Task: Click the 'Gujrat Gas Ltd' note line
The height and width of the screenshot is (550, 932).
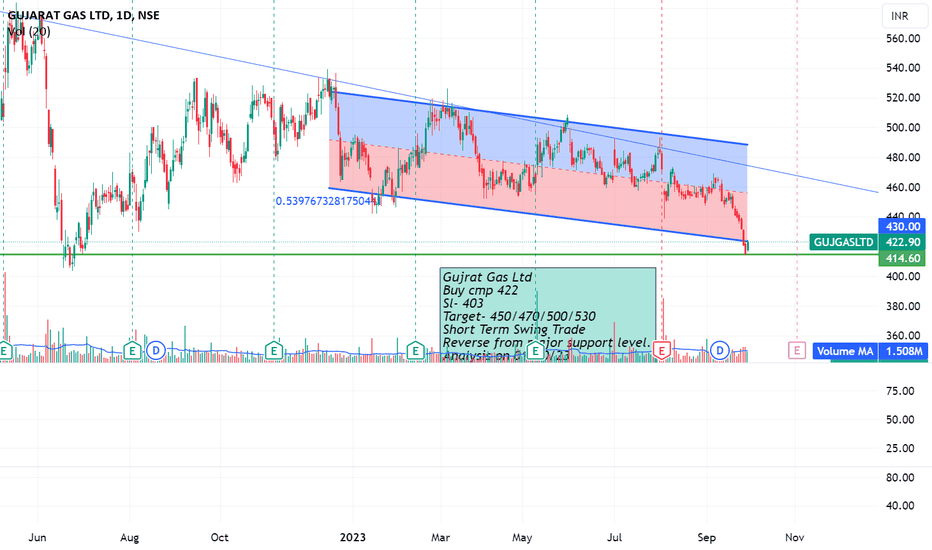Action: pos(487,277)
